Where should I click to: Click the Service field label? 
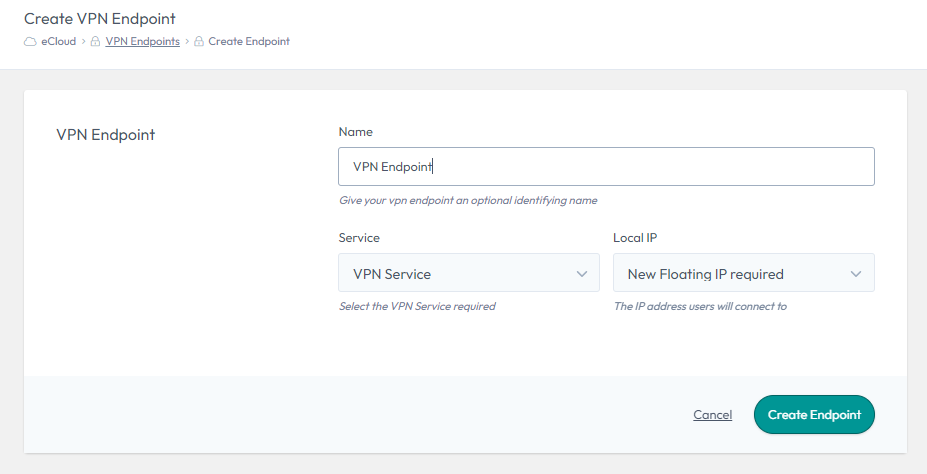click(x=359, y=238)
